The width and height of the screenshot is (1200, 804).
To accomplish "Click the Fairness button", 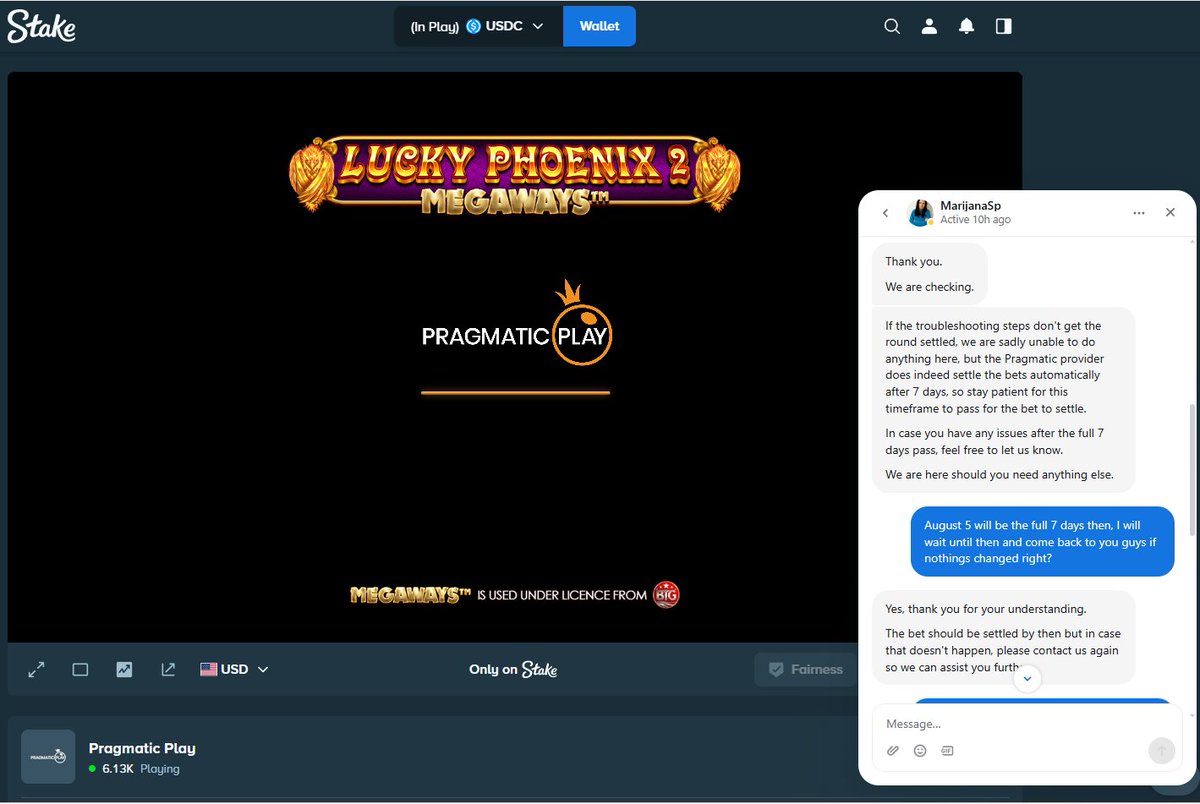I will pyautogui.click(x=805, y=669).
